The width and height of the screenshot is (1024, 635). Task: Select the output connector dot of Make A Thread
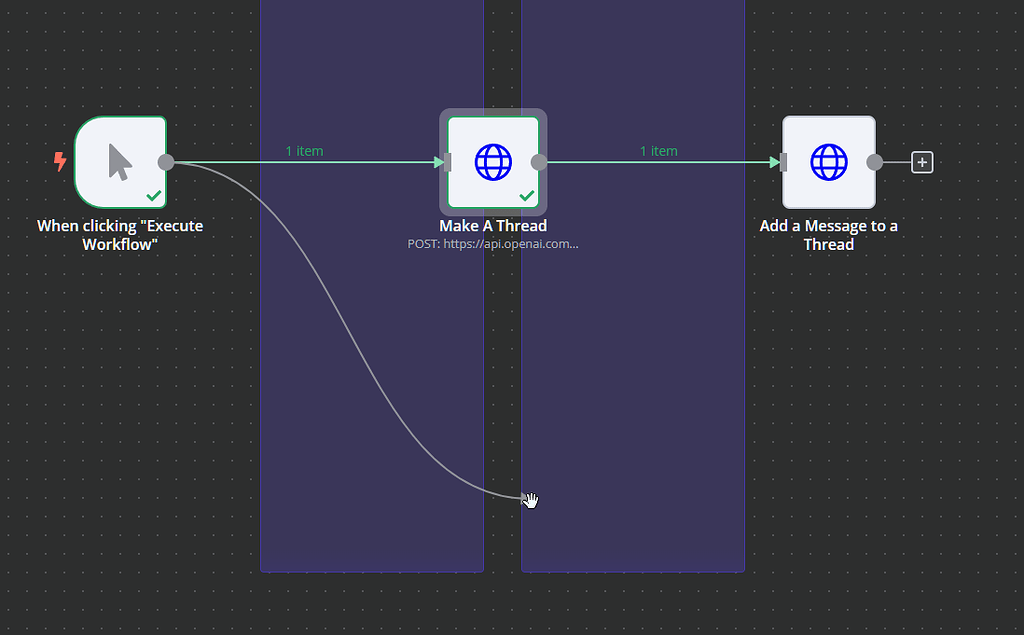[541, 162]
